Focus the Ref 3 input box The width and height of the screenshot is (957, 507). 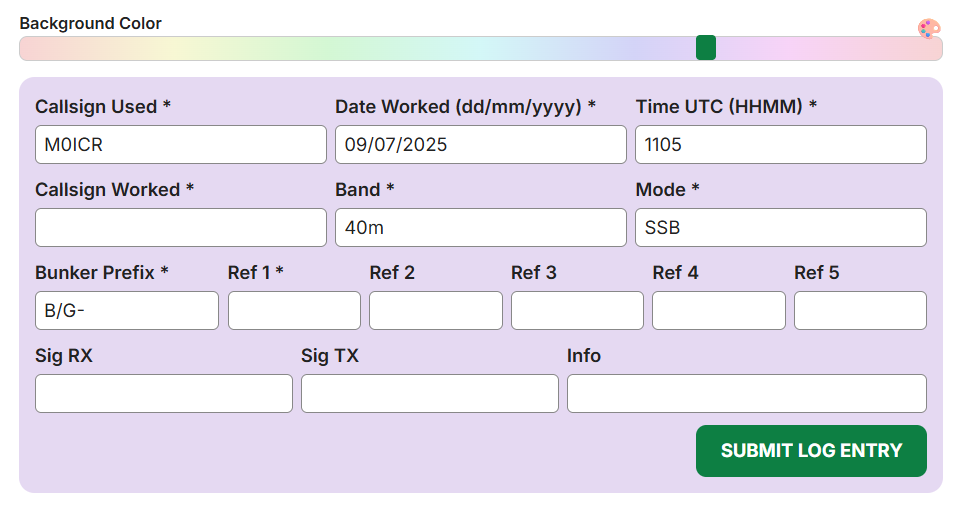coord(577,311)
